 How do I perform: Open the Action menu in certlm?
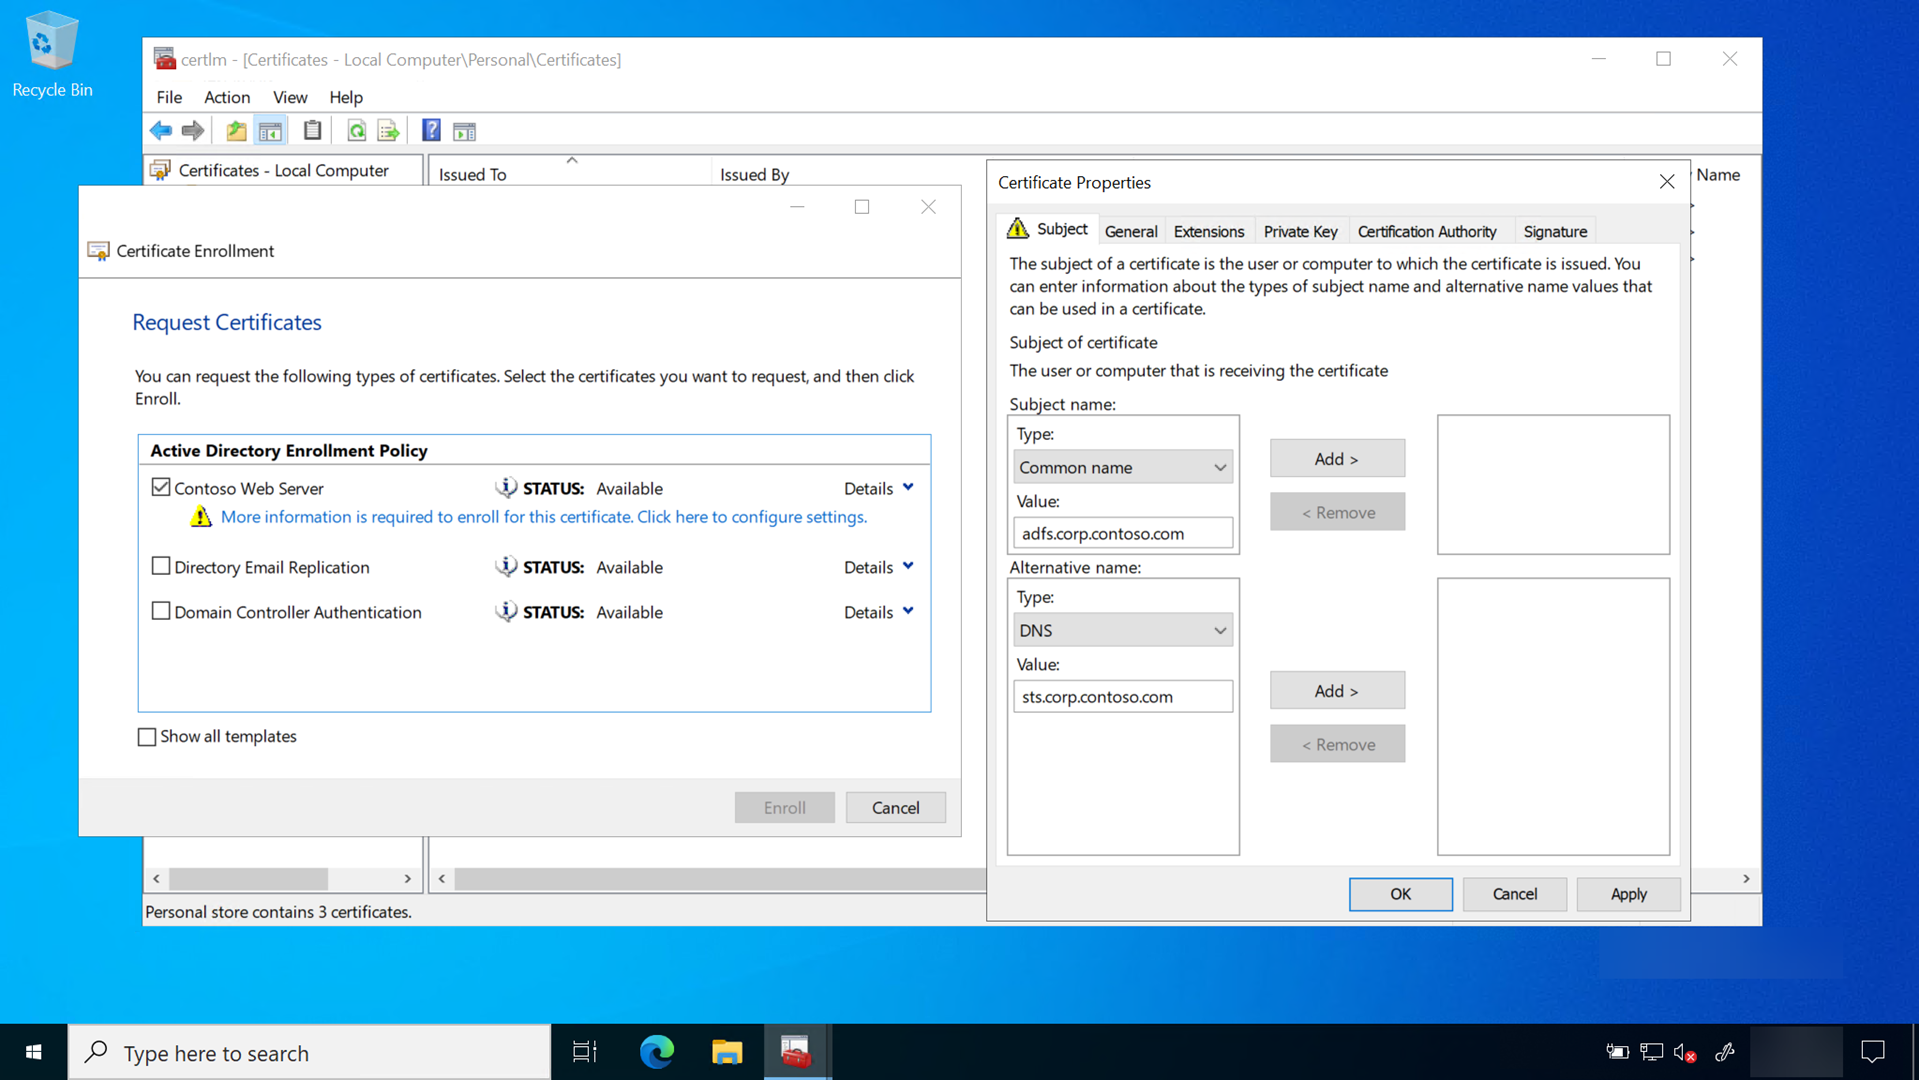(x=227, y=97)
